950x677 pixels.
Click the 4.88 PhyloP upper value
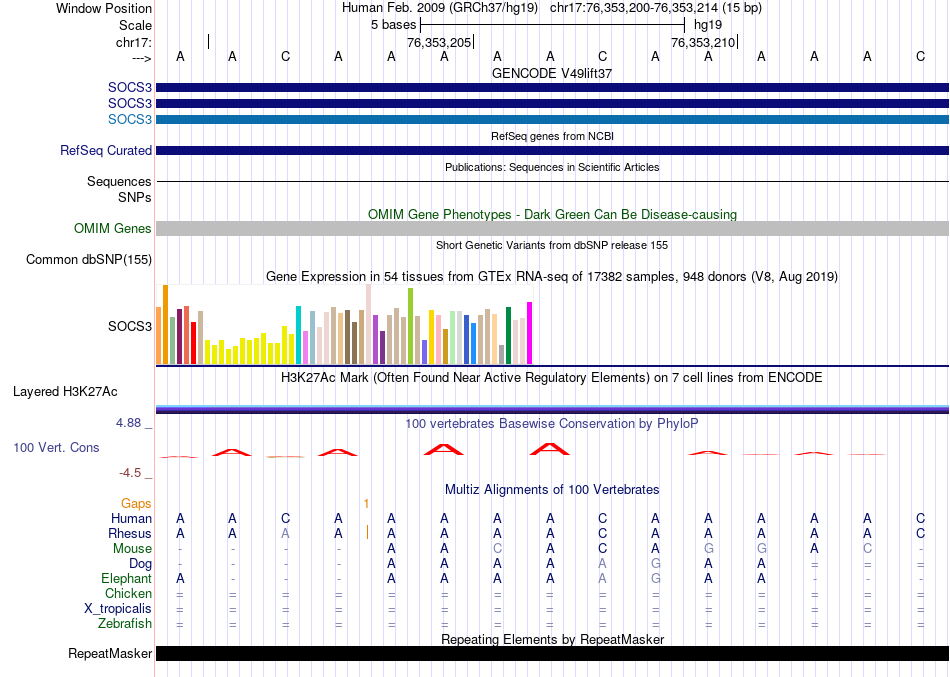pyautogui.click(x=128, y=423)
